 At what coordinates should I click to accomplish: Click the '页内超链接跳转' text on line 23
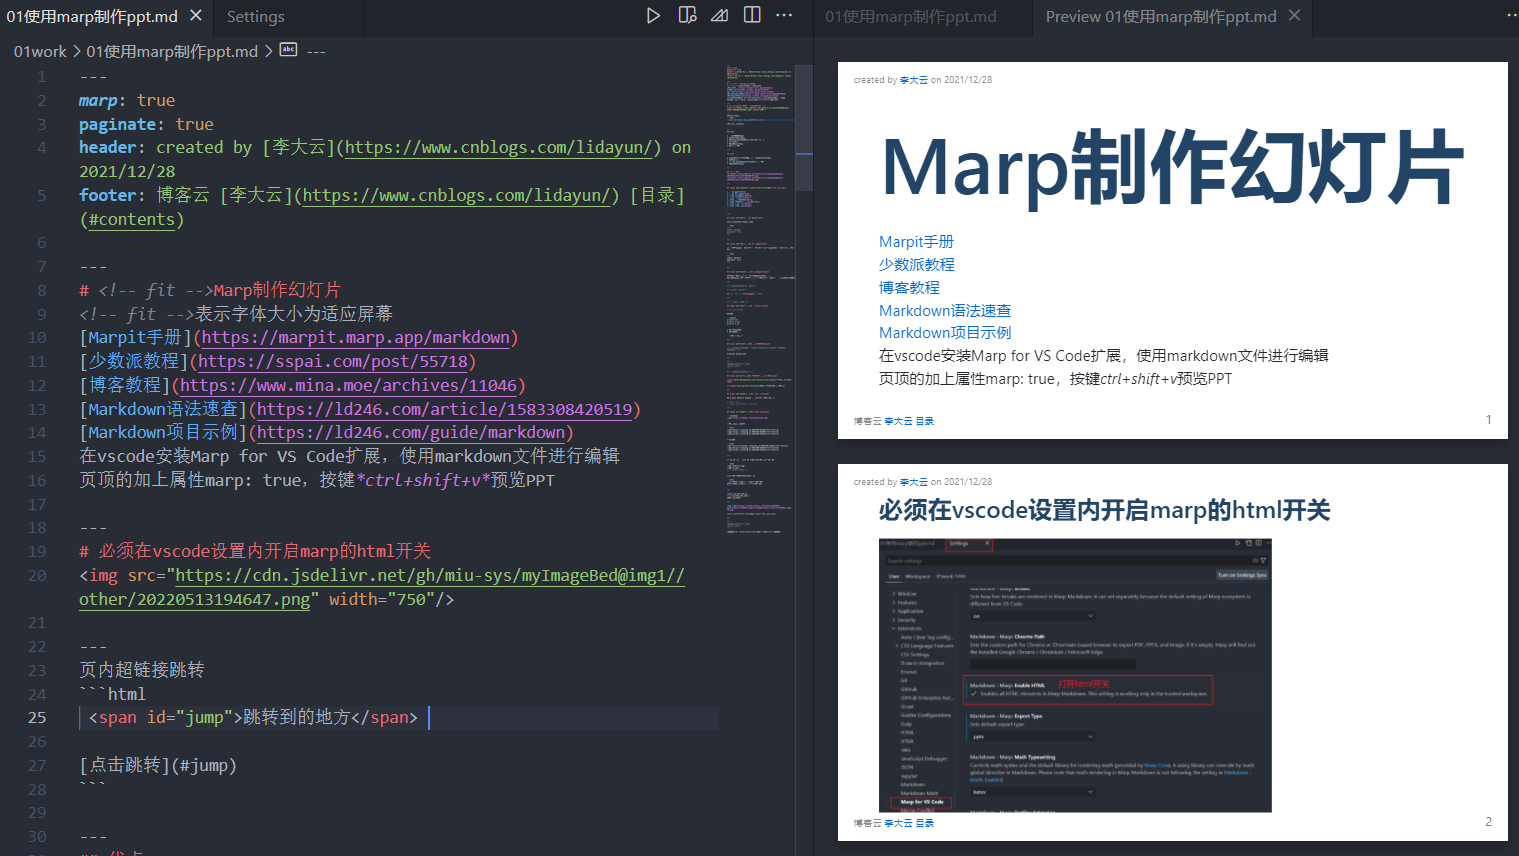coord(141,670)
